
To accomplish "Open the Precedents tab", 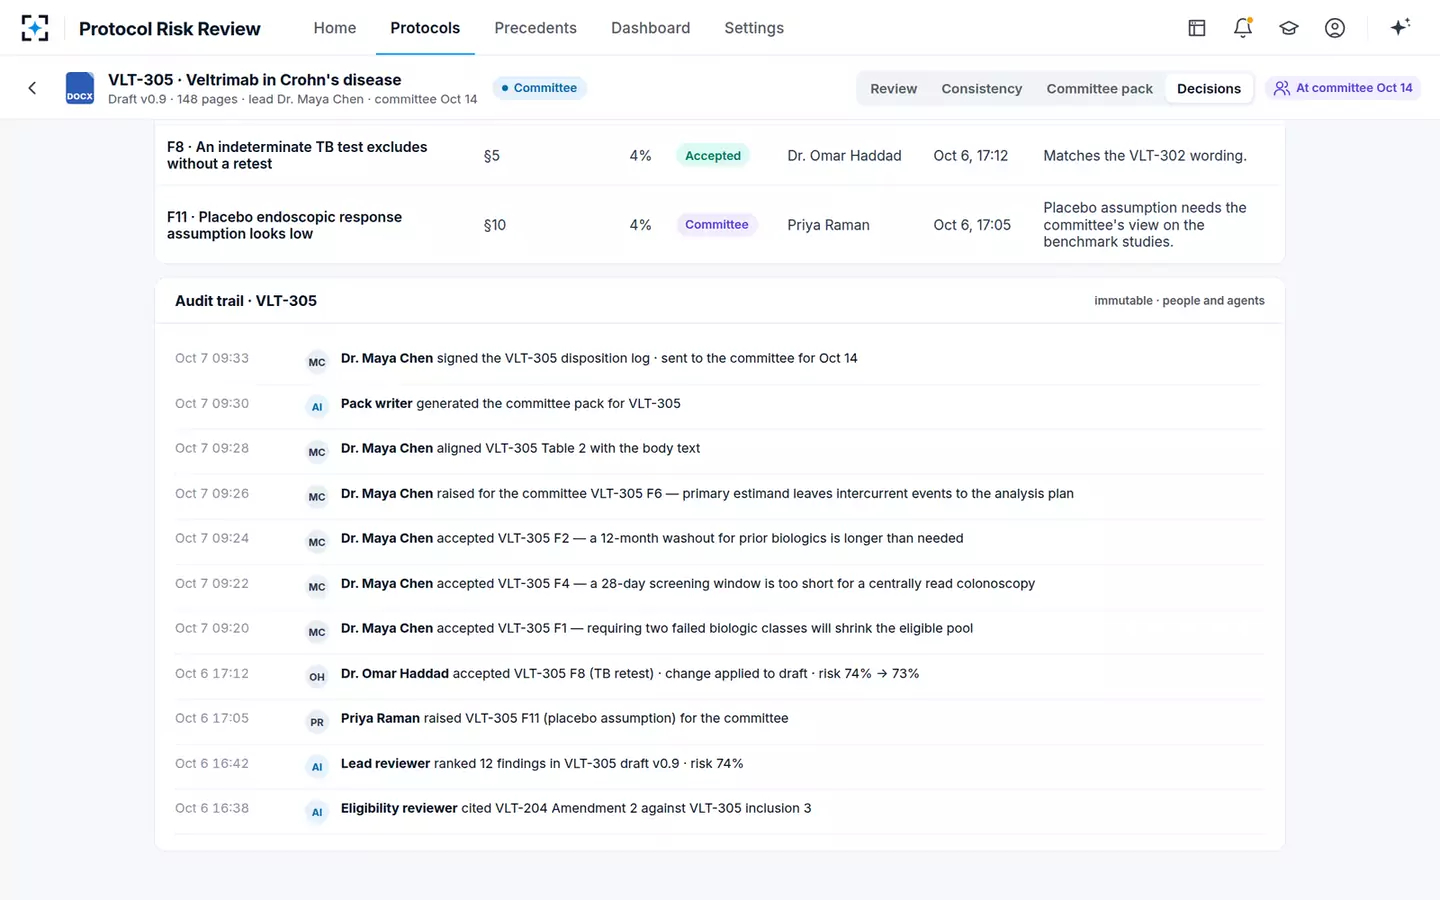I will point(535,28).
